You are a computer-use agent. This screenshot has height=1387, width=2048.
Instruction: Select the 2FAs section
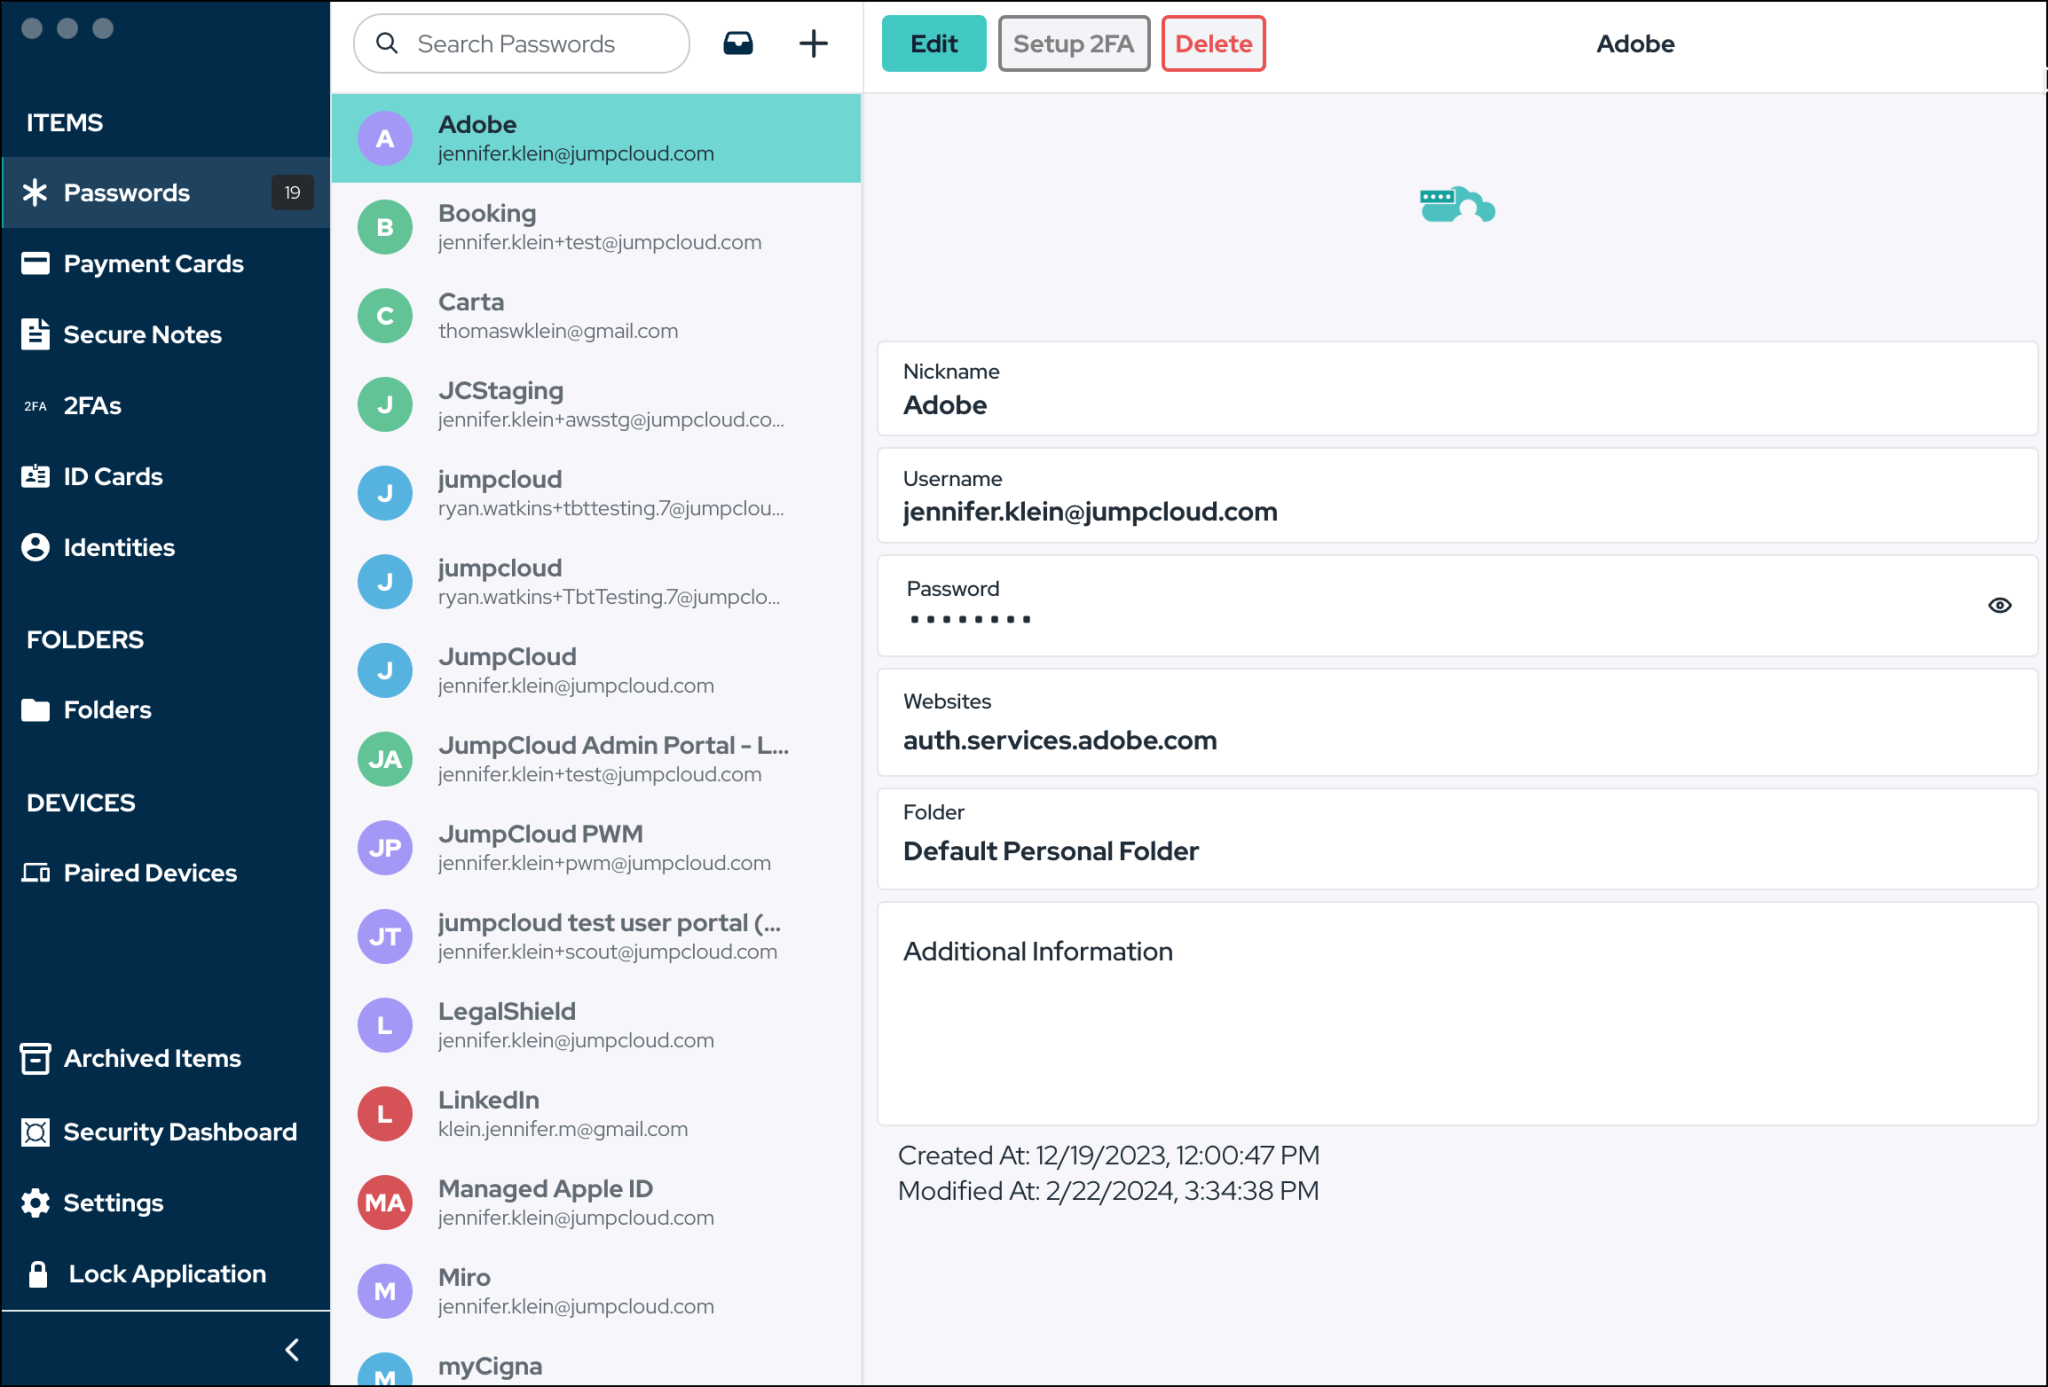(x=93, y=405)
